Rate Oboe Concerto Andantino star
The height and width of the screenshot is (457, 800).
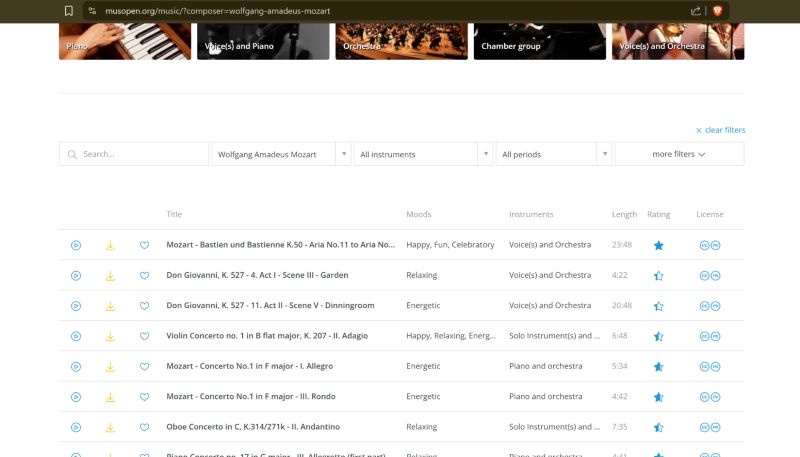[x=659, y=427]
